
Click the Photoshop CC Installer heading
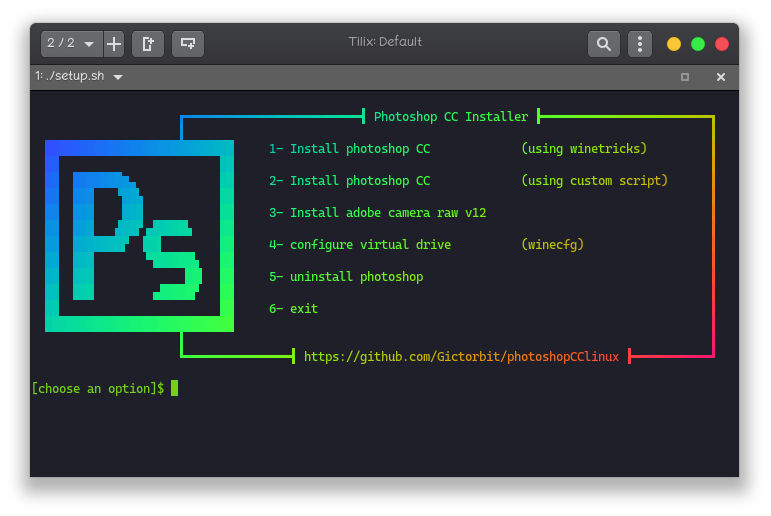coord(451,117)
